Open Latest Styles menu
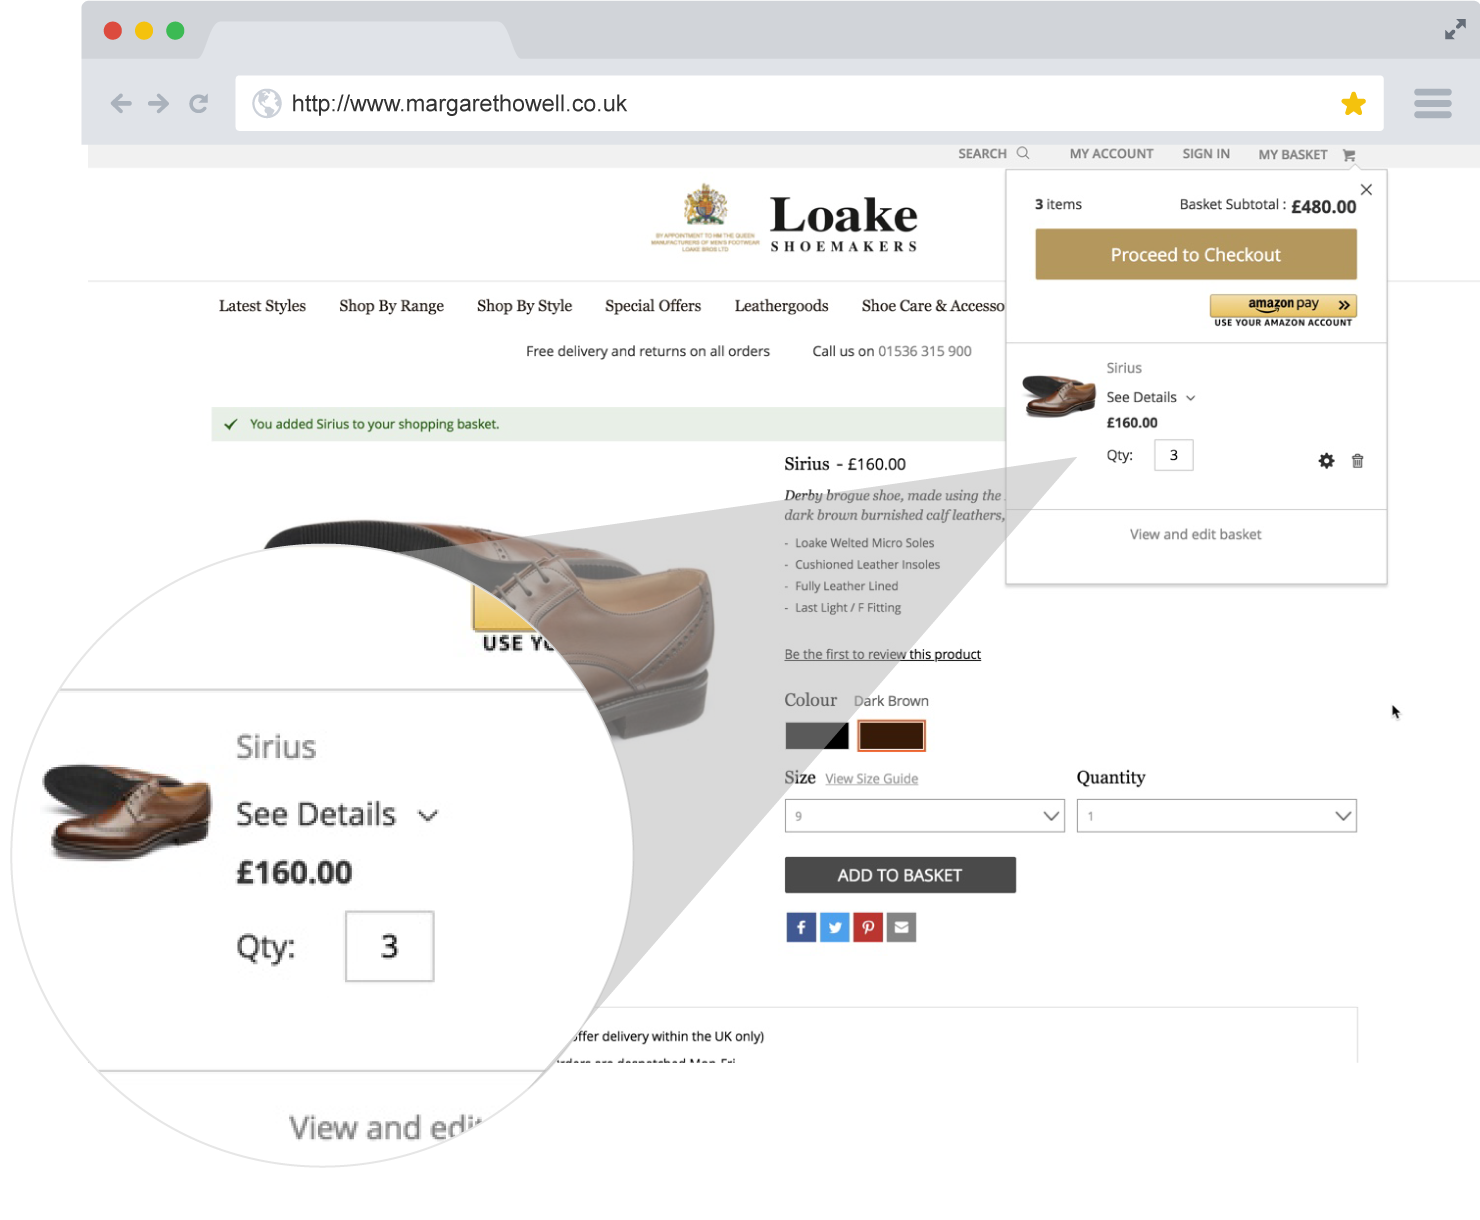The width and height of the screenshot is (1480, 1220). 262,306
